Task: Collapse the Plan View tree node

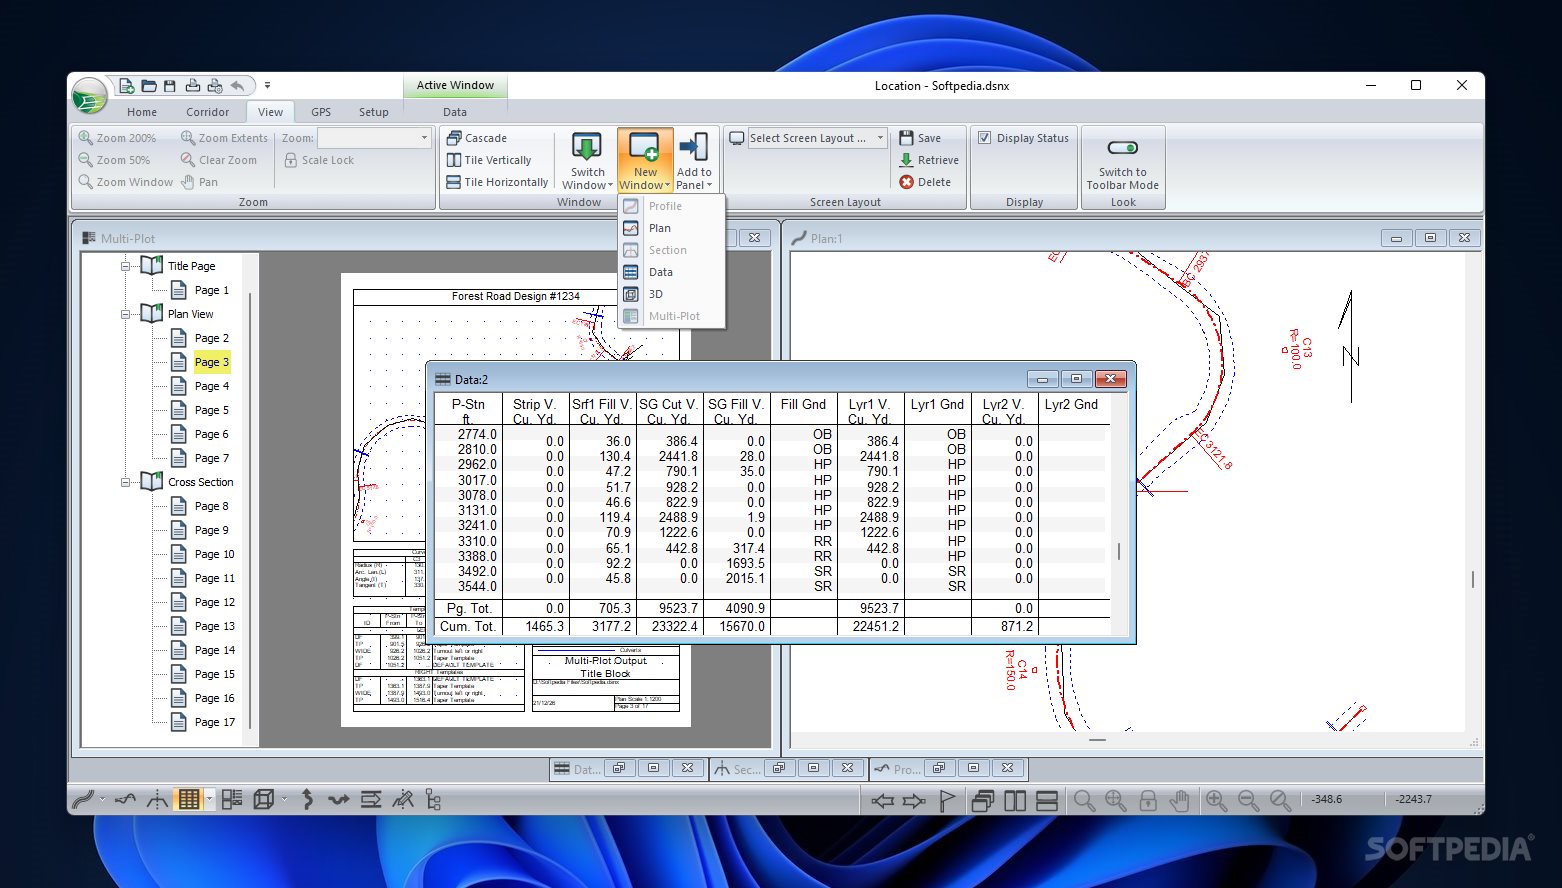Action: (x=126, y=314)
